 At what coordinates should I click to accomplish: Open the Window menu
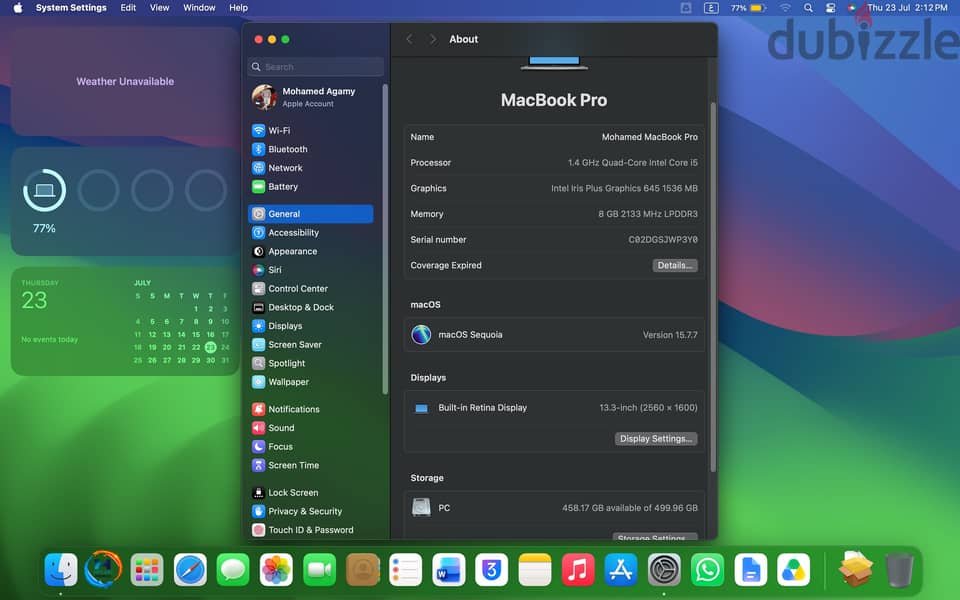point(199,8)
